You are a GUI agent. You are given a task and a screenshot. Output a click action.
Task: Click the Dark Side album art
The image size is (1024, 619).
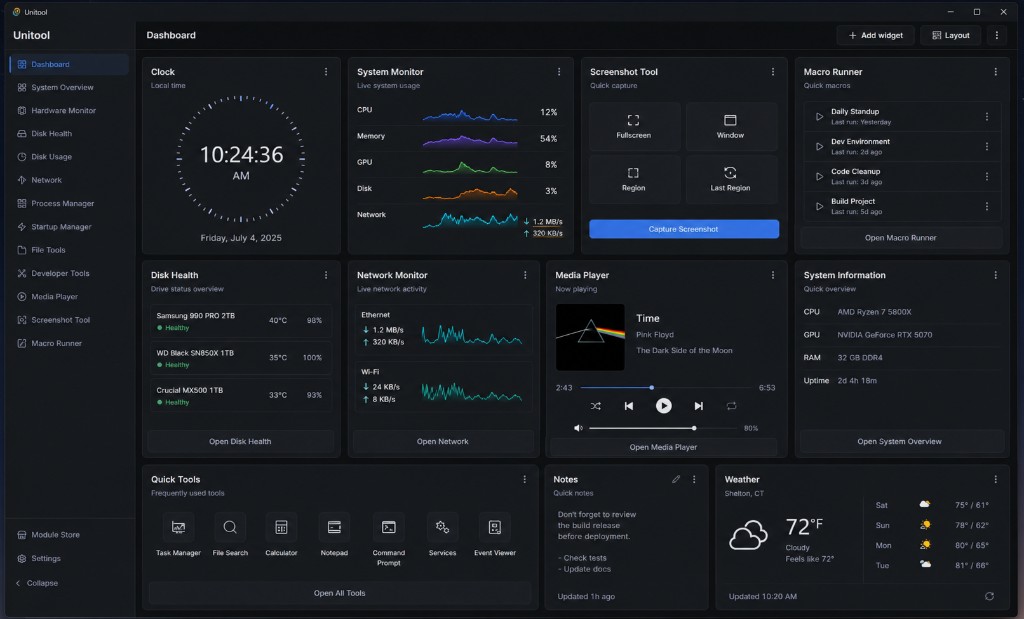tap(590, 337)
